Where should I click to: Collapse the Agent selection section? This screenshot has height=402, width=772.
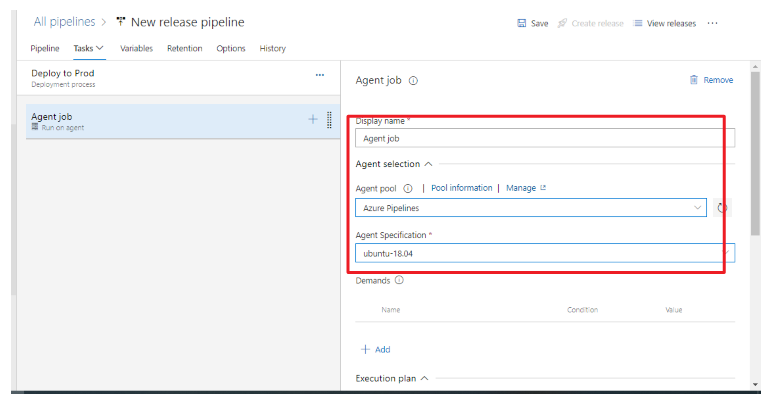coord(428,164)
